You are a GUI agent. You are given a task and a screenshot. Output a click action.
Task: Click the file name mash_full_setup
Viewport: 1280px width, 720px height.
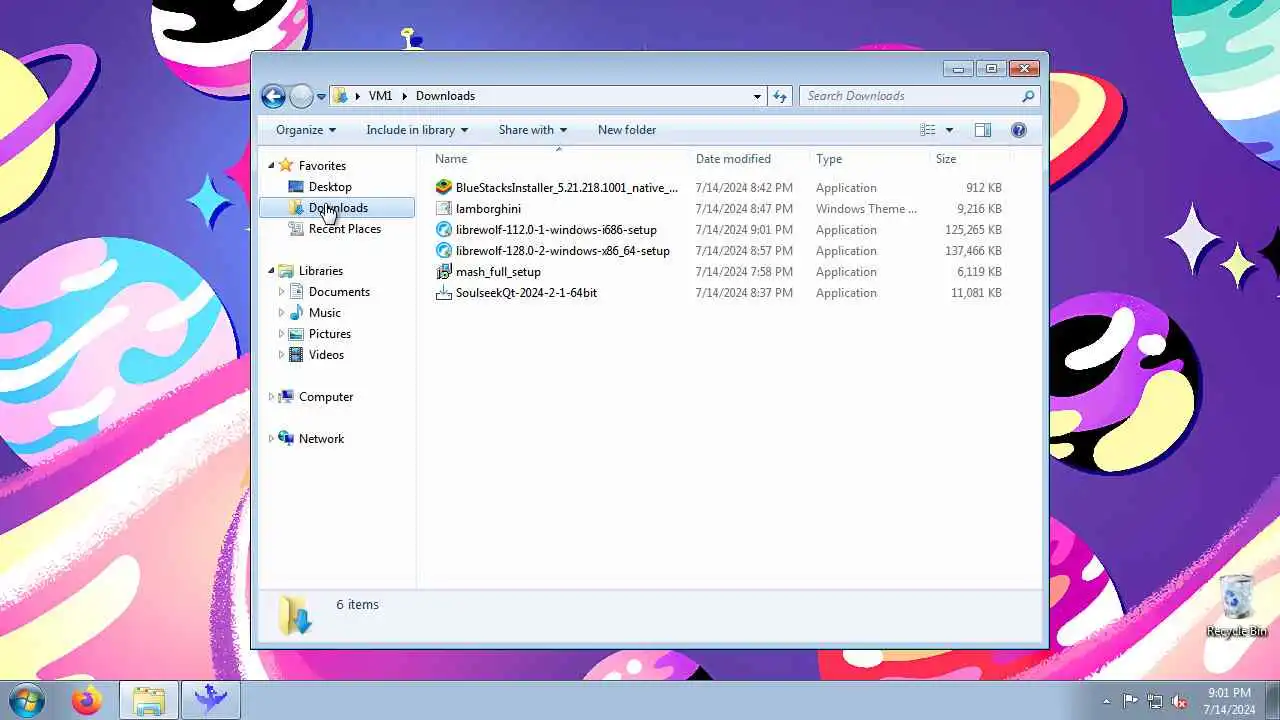pyautogui.click(x=498, y=272)
